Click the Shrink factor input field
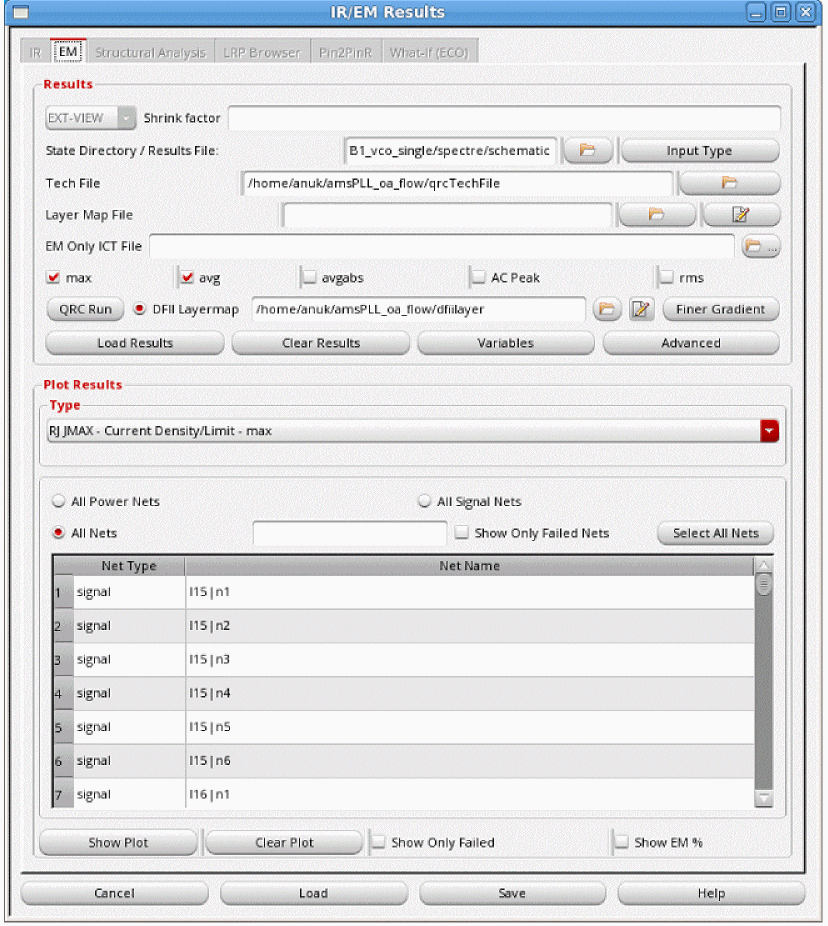The image size is (828, 926). (x=503, y=118)
